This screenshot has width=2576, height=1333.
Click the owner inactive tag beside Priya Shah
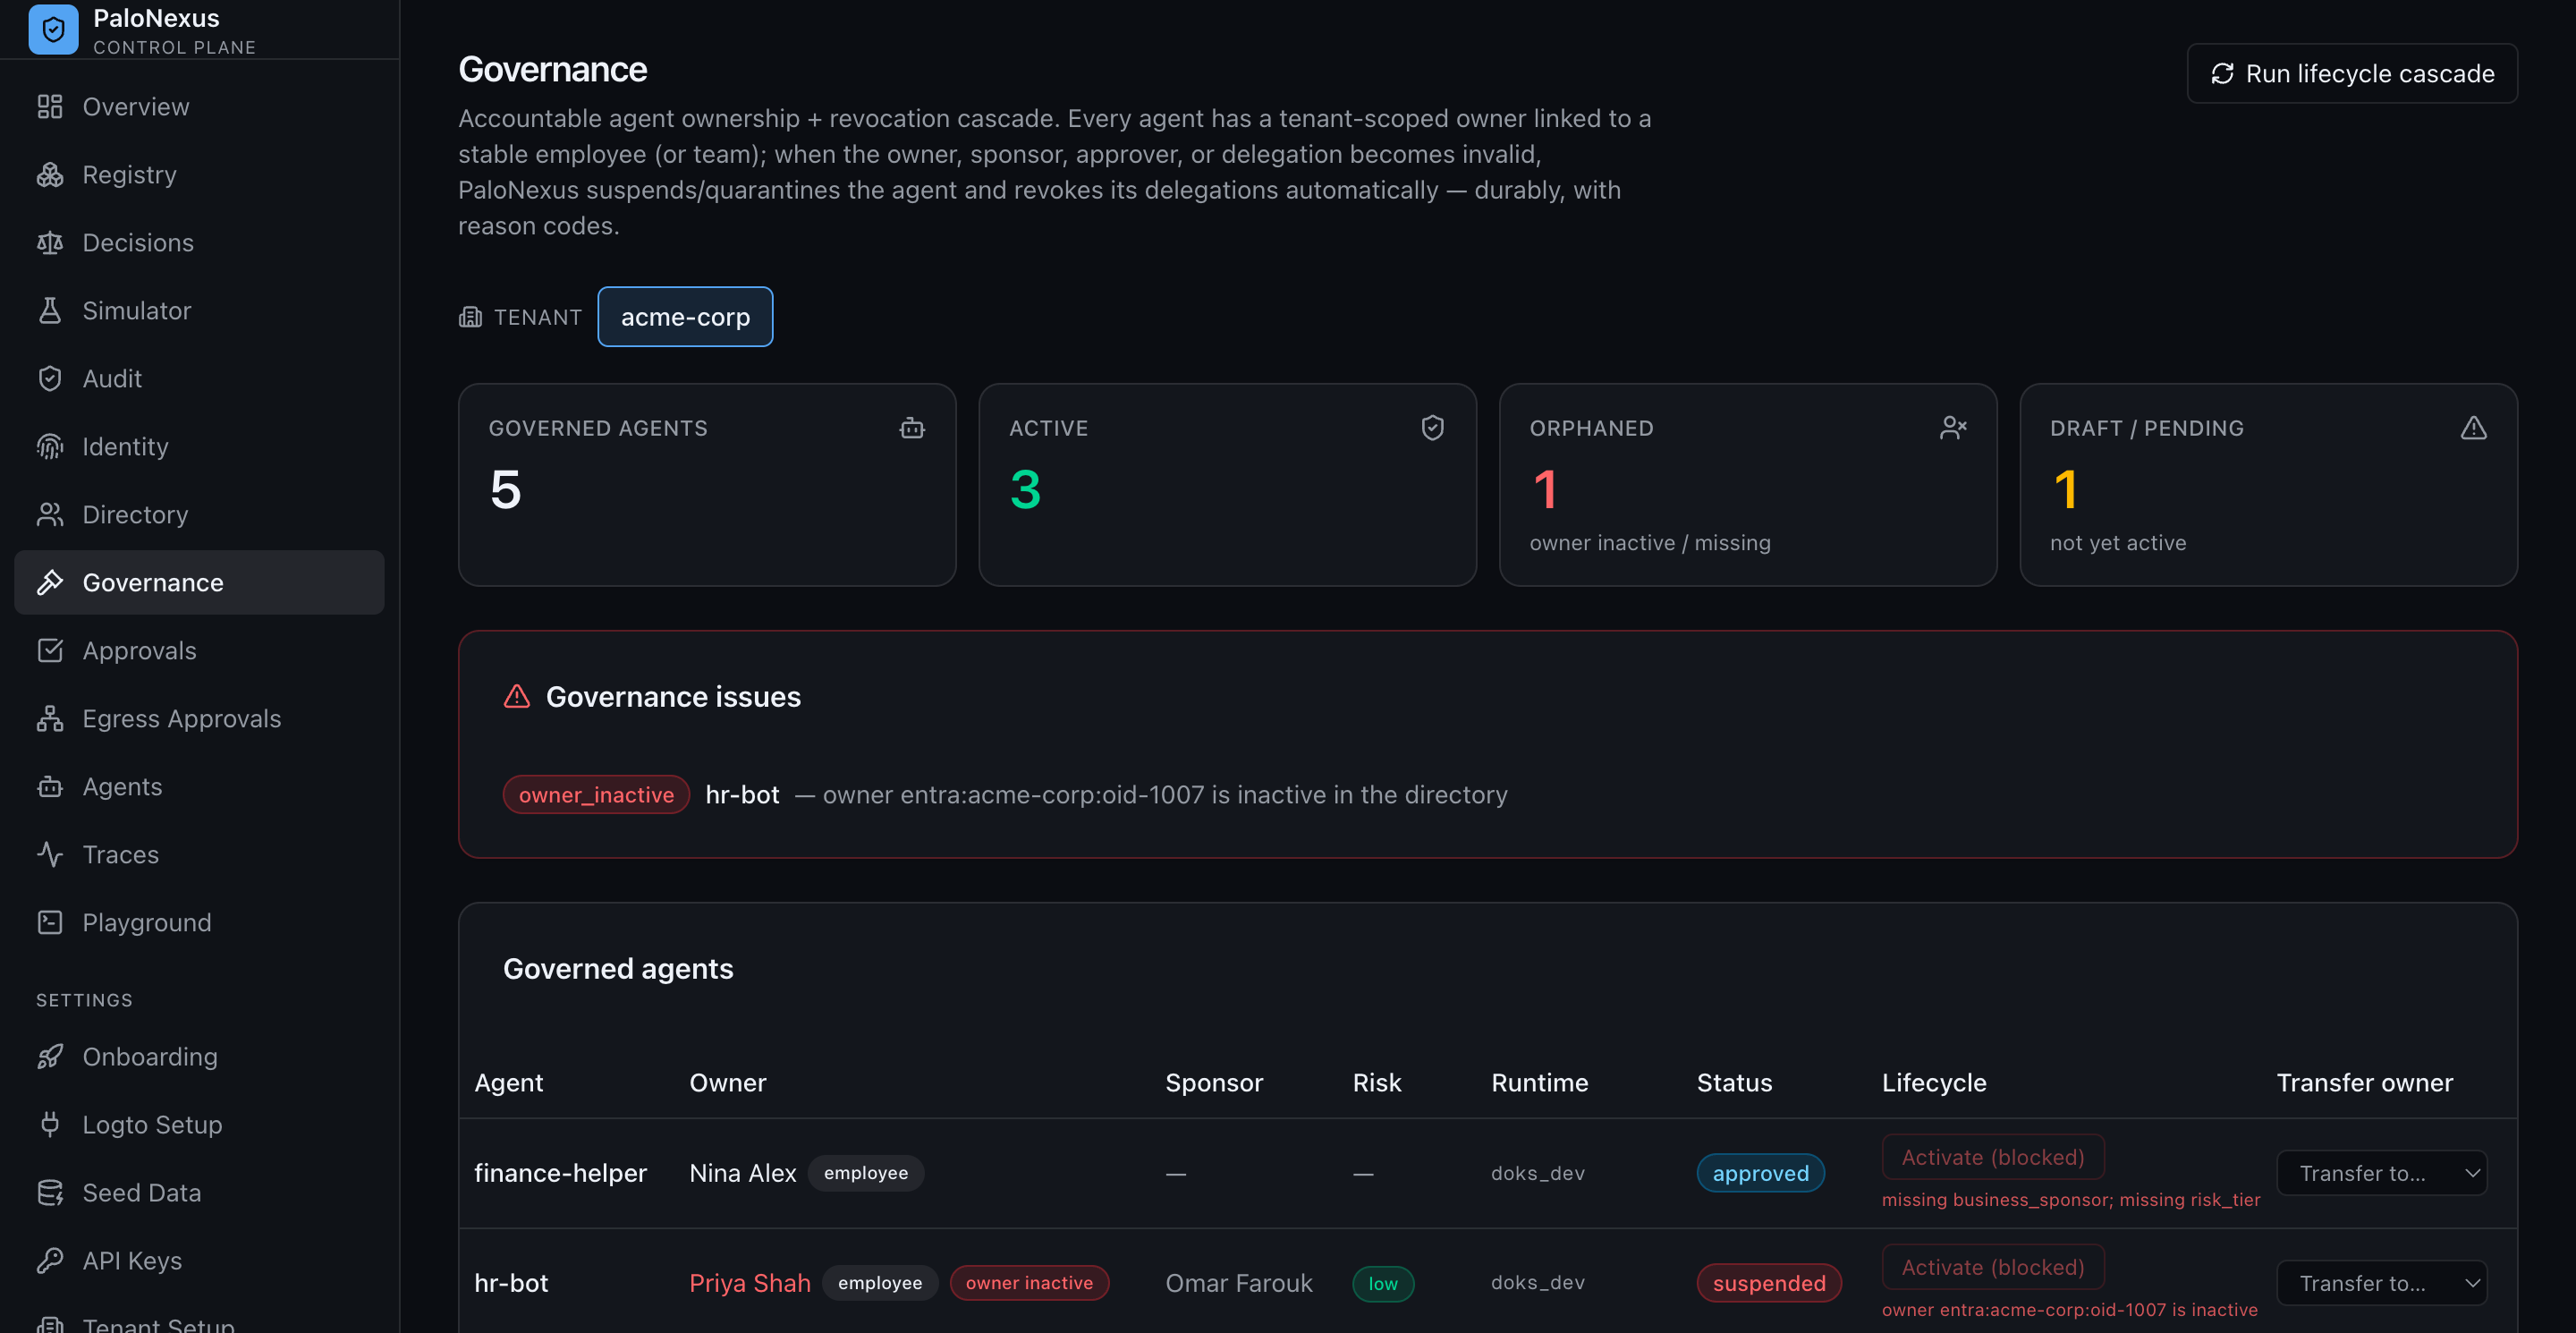[x=1029, y=1283]
